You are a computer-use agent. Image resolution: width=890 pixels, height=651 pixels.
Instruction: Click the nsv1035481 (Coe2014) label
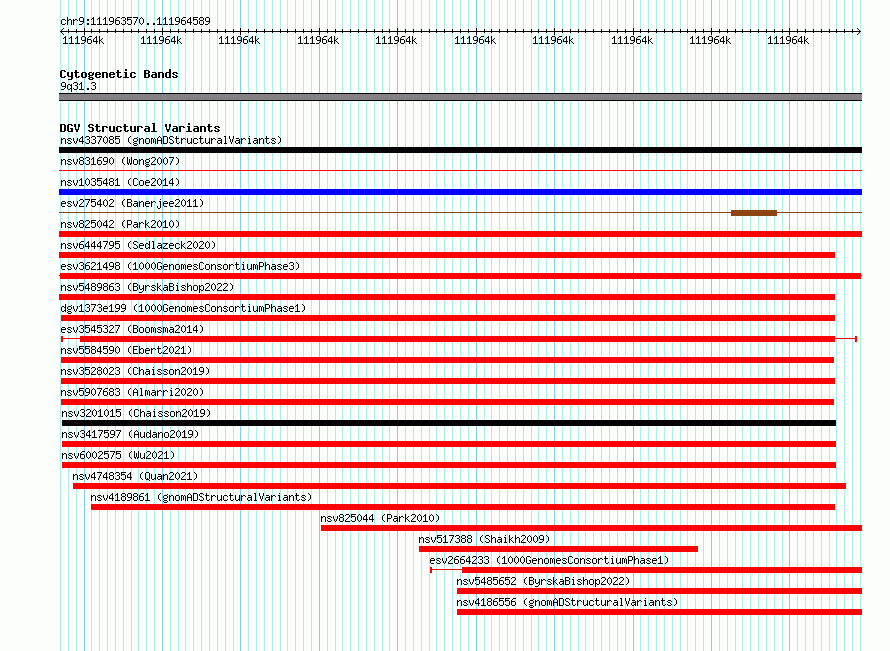point(120,182)
